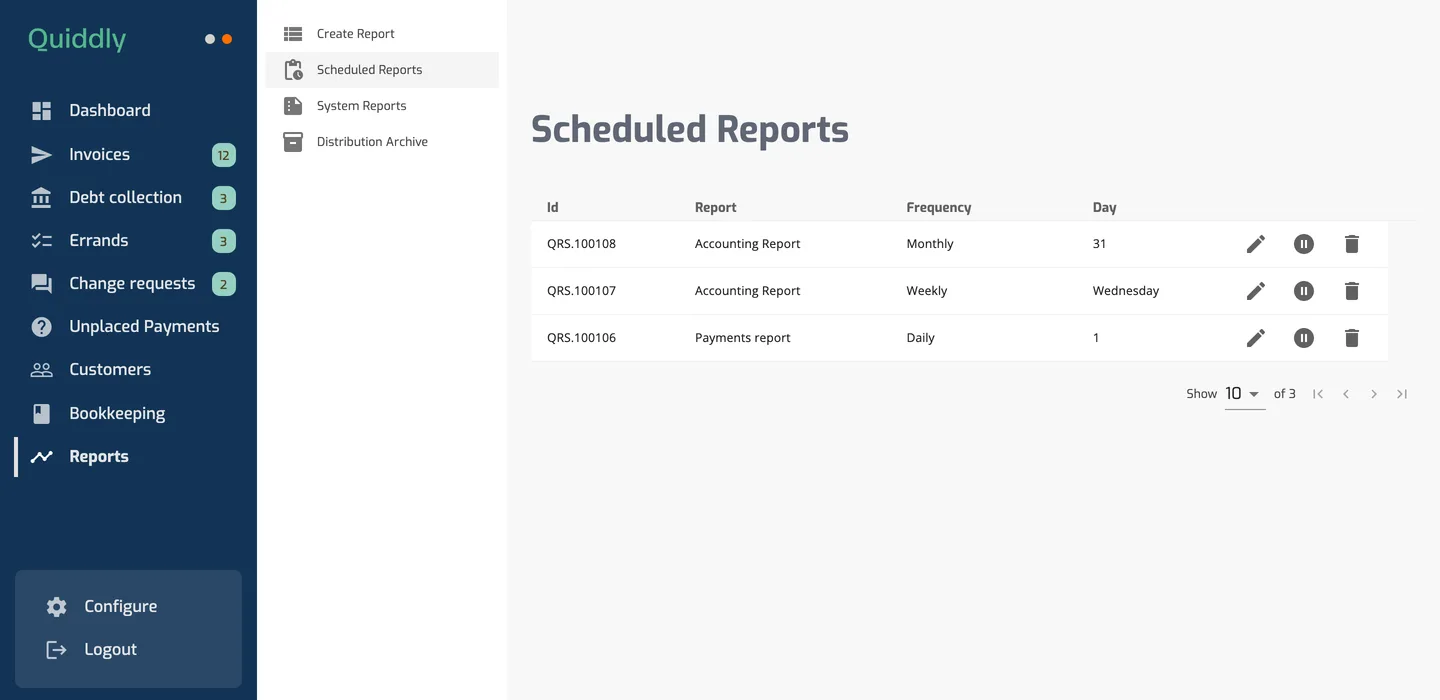The height and width of the screenshot is (700, 1440).
Task: Click the Customers people icon
Action: tap(41, 370)
